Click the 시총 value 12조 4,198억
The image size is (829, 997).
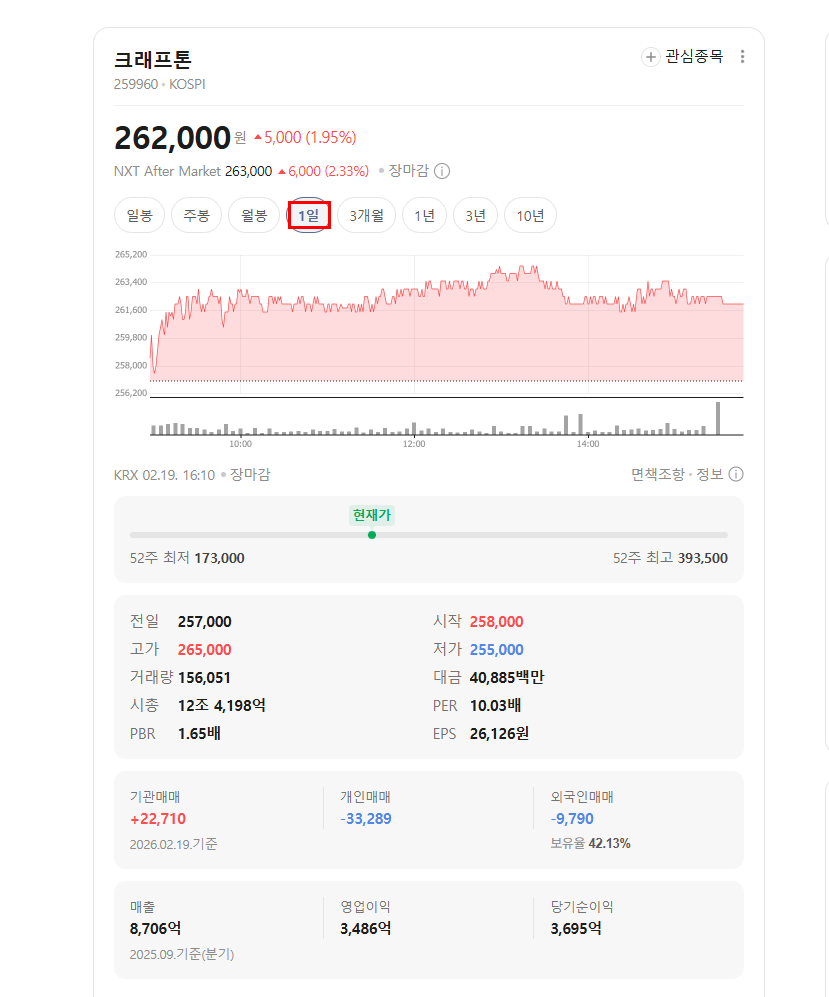(222, 705)
